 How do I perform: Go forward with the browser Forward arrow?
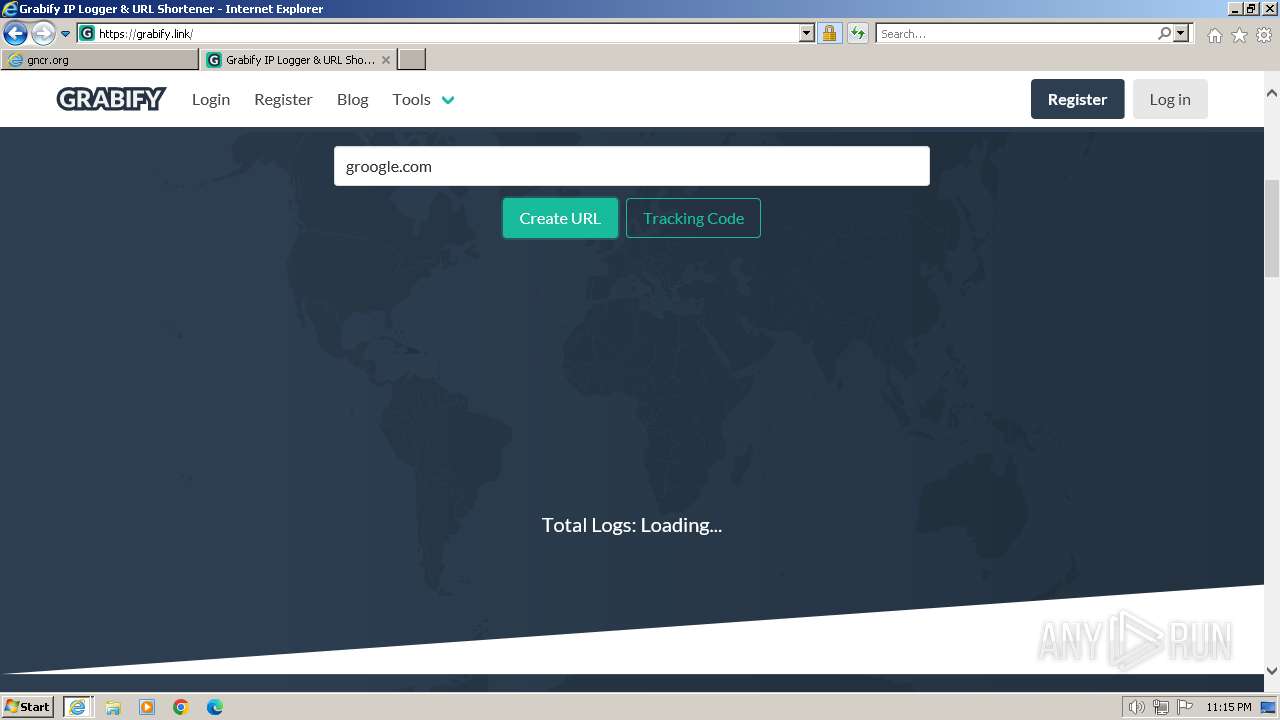point(43,34)
